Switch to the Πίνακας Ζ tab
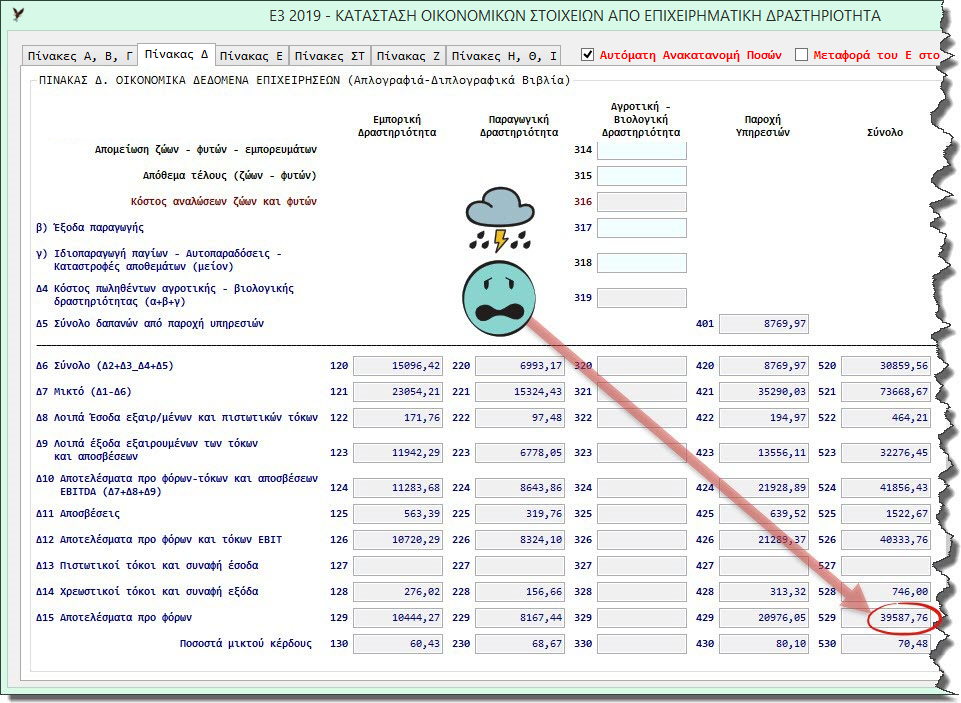The image size is (961, 703). 408,56
